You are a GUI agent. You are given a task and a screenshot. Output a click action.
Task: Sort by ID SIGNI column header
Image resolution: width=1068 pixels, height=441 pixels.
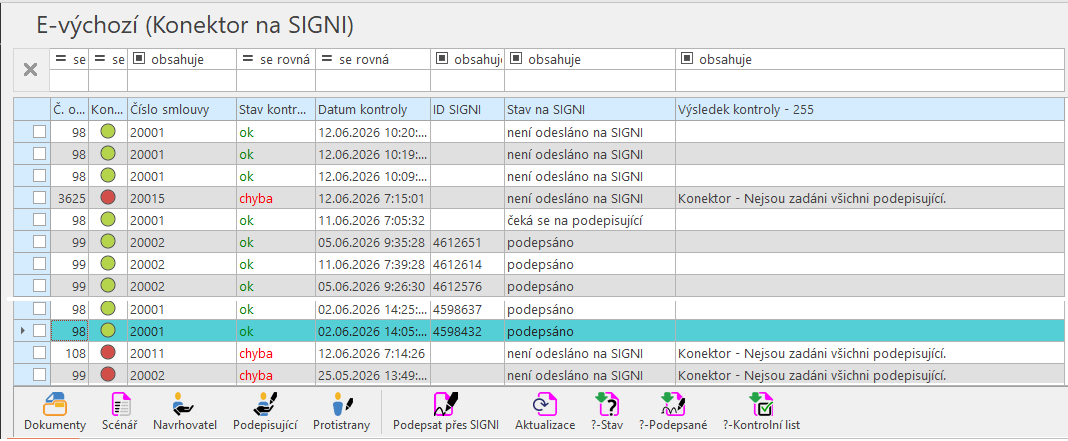click(x=467, y=109)
